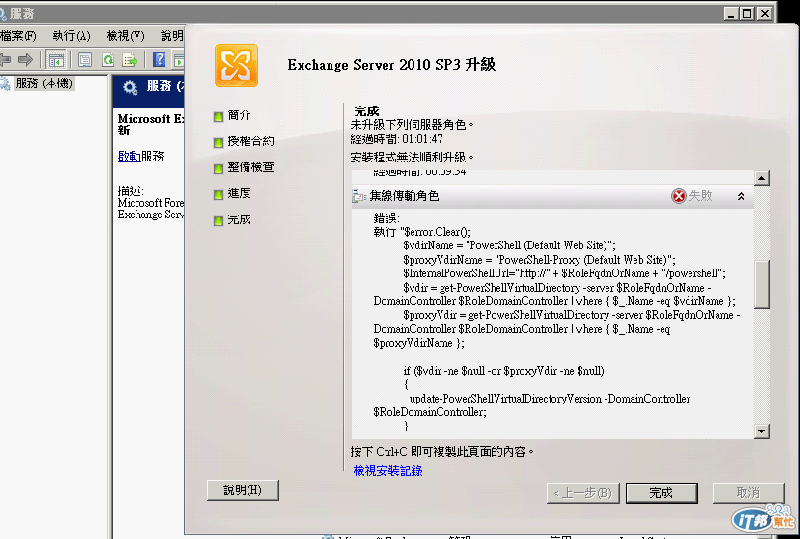Image resolution: width=800 pixels, height=539 pixels.
Task: Click the Exchange Server orange logo
Action: [236, 65]
